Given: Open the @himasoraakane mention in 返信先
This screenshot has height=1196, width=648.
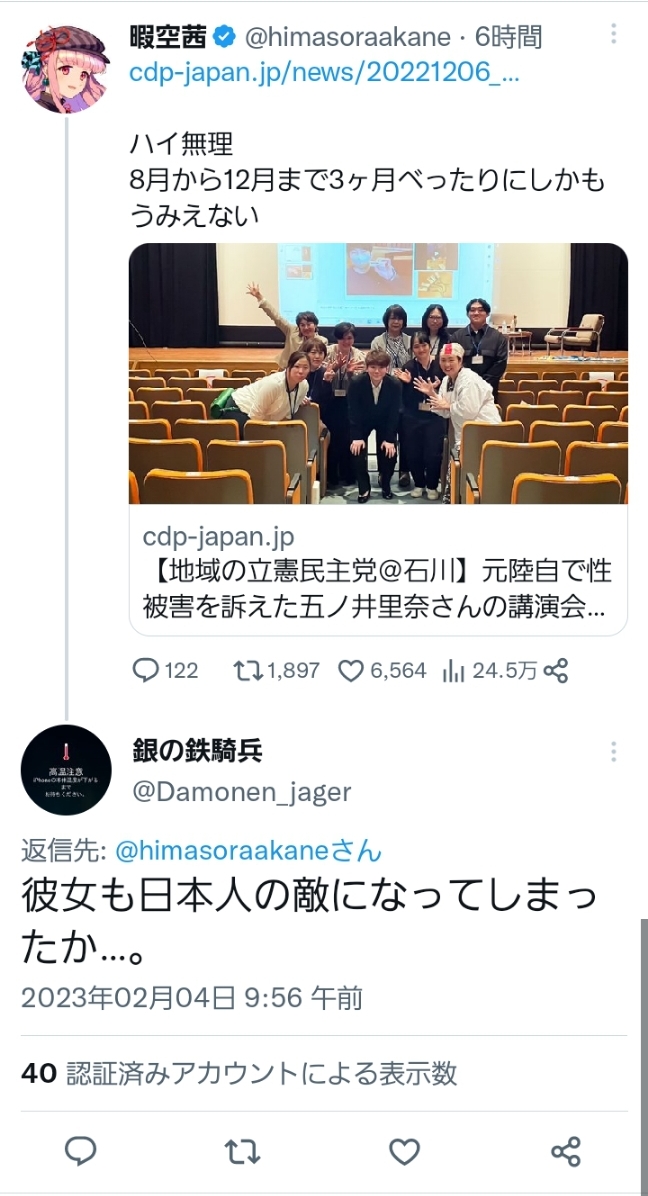Looking at the screenshot, I should point(248,850).
